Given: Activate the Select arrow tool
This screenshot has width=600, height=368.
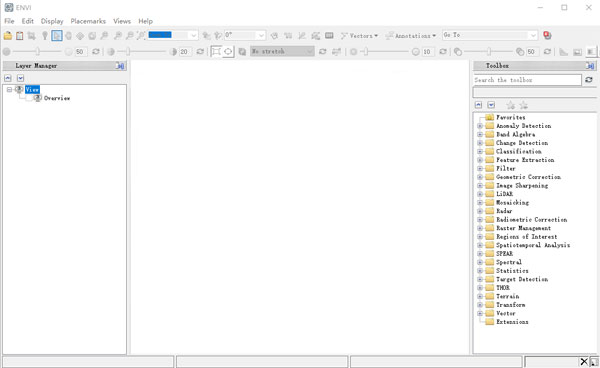Looking at the screenshot, I should pyautogui.click(x=57, y=36).
